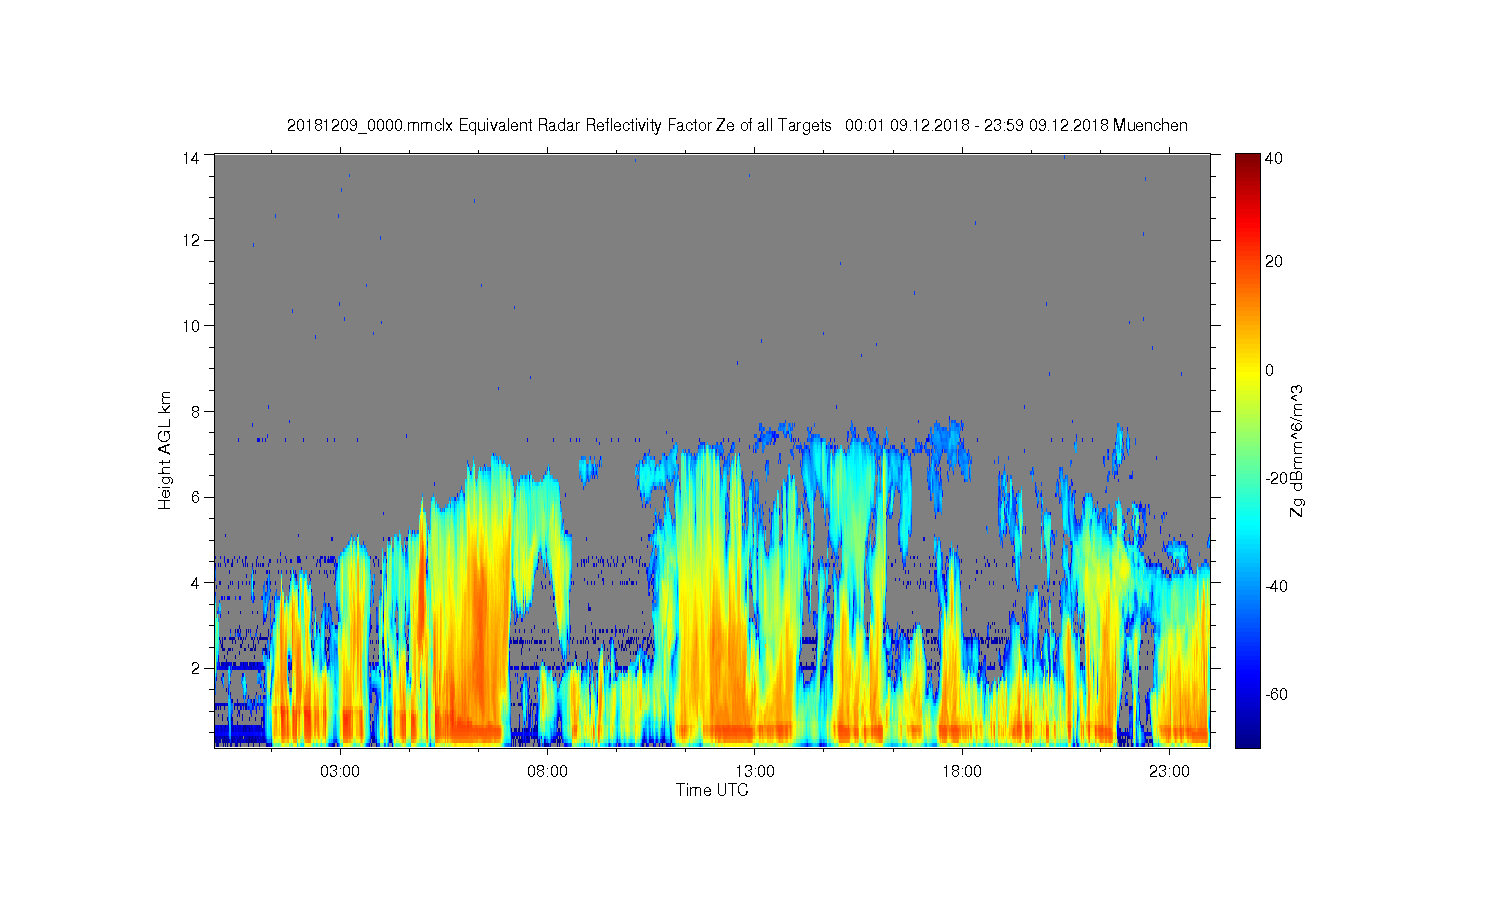
Task: Click the 14 km height tick label
Action: (193, 156)
